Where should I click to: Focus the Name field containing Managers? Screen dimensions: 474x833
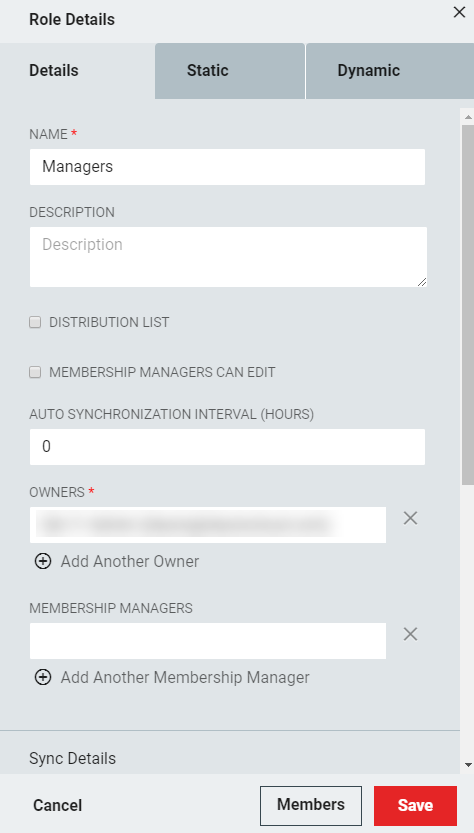[227, 167]
